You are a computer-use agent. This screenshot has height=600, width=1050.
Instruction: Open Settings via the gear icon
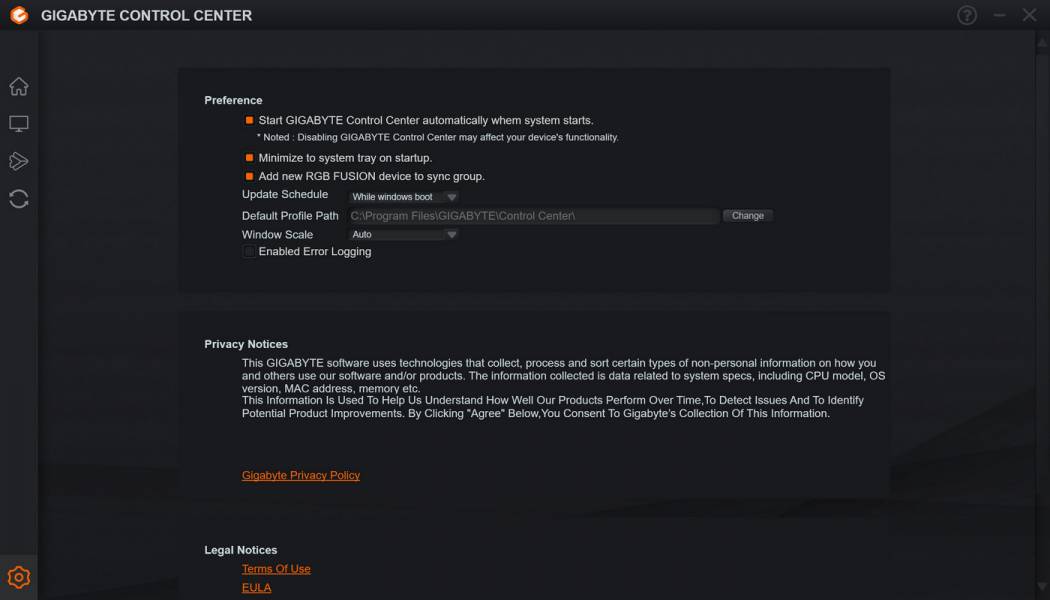[18, 577]
